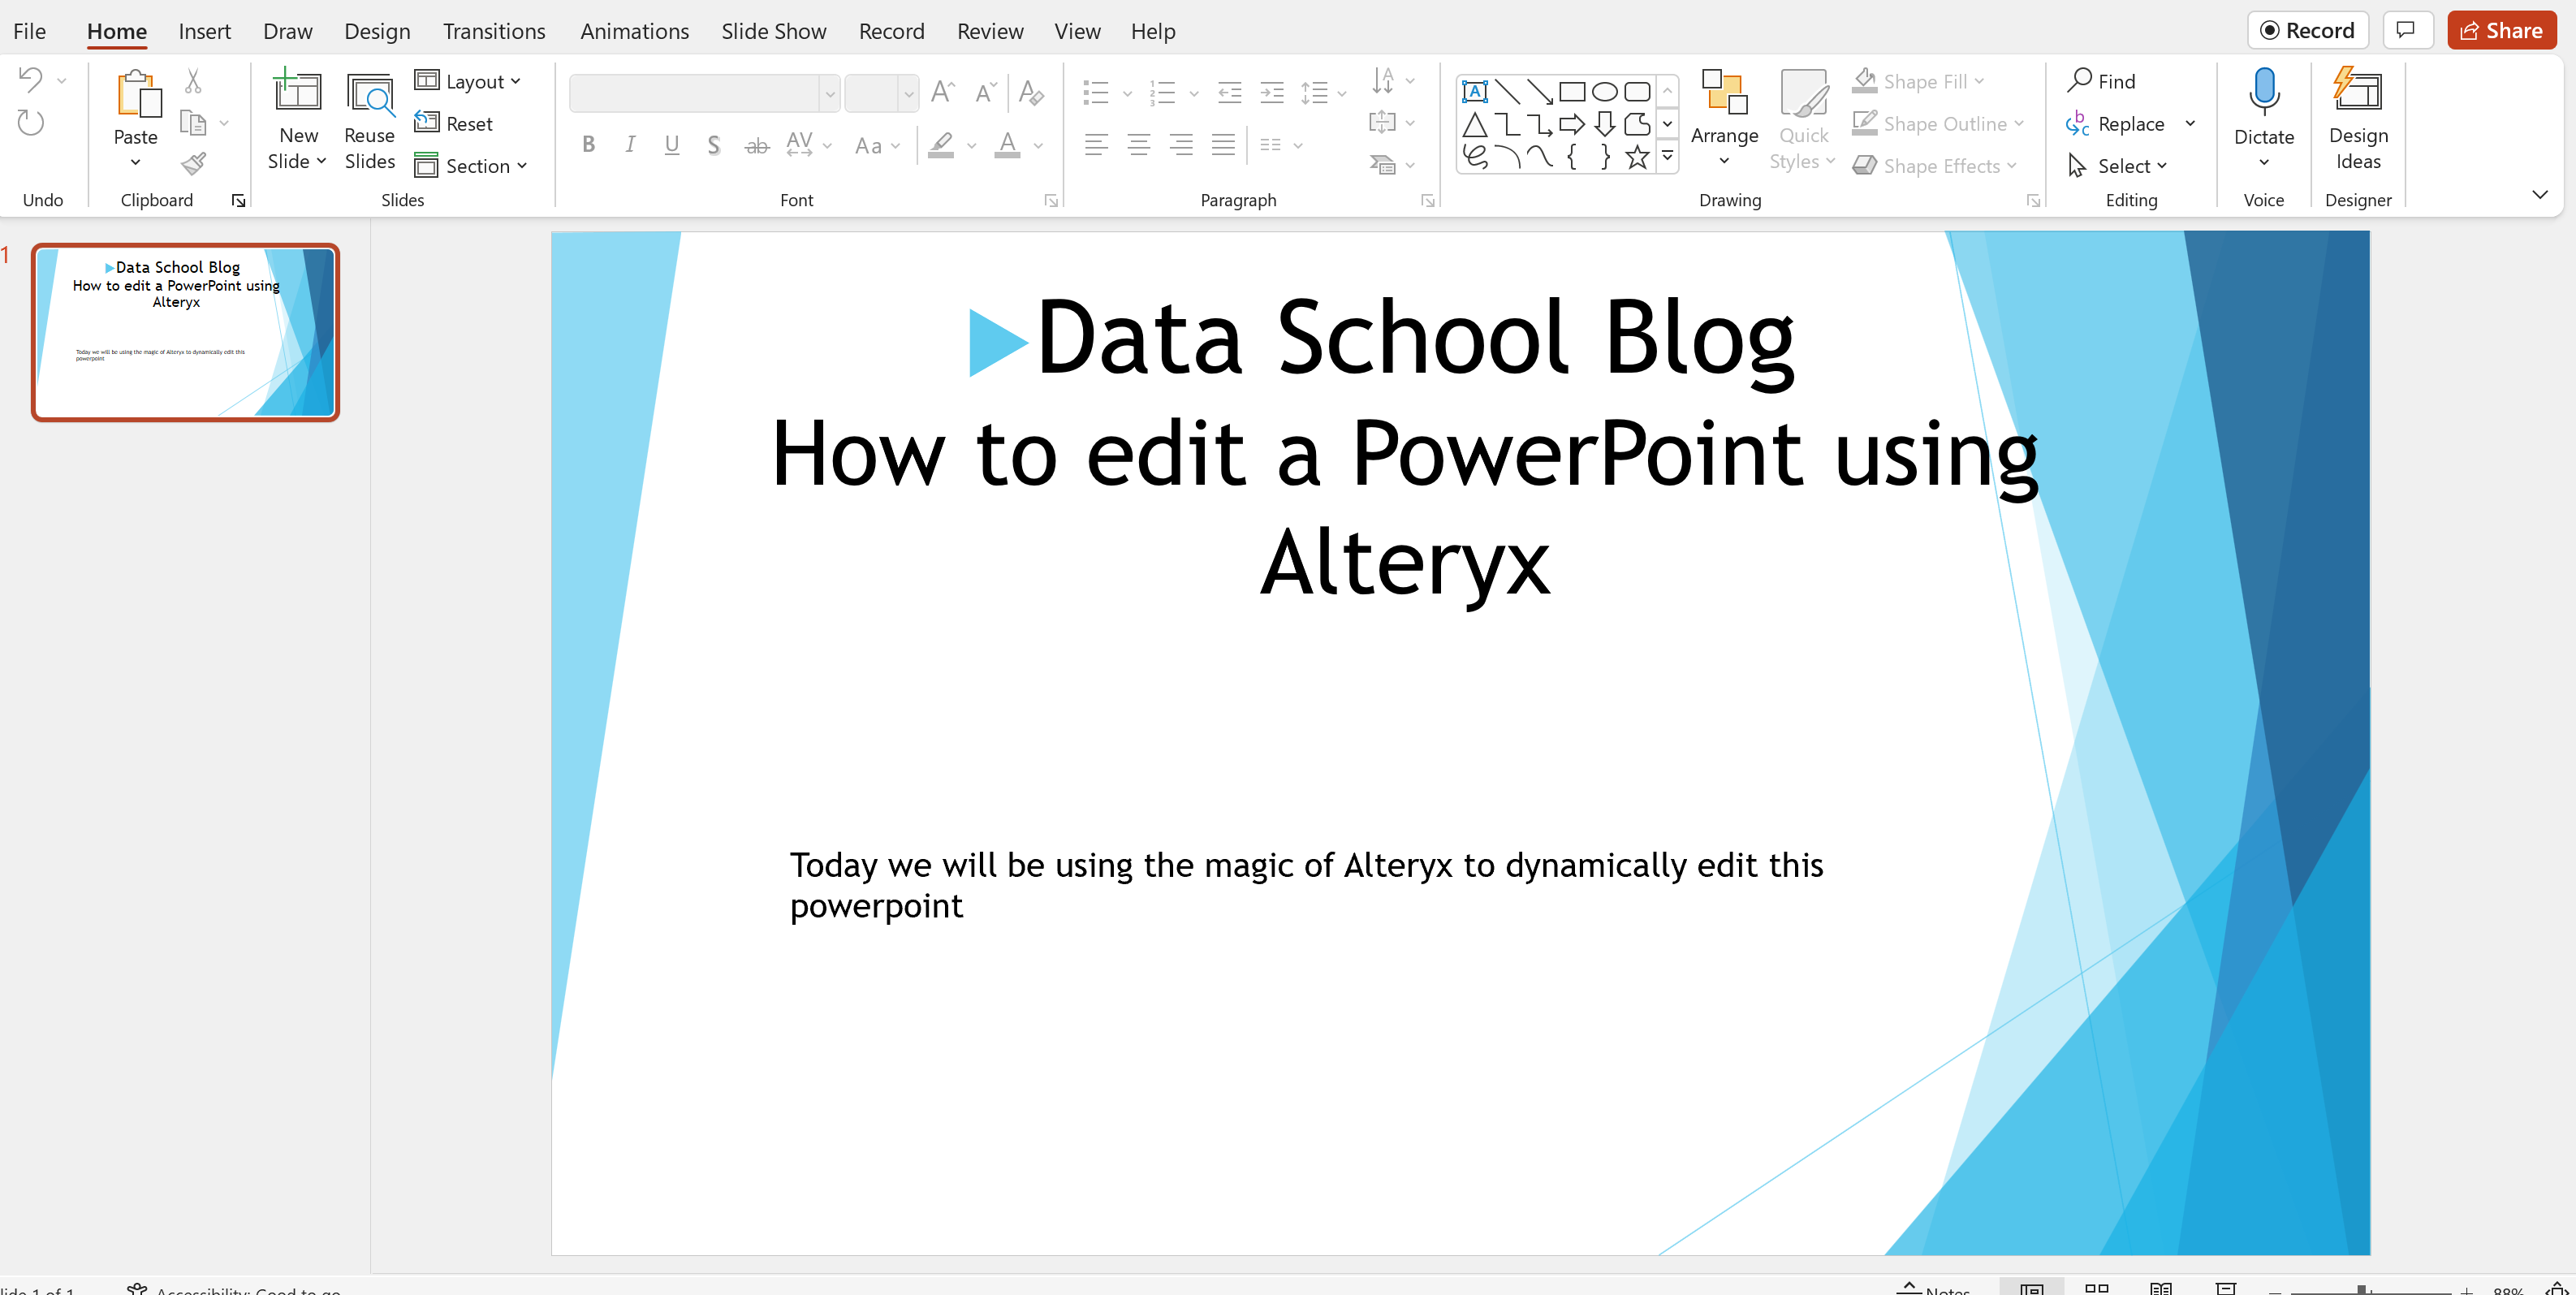Viewport: 2576px width, 1295px height.
Task: Toggle Bold formatting
Action: point(588,145)
